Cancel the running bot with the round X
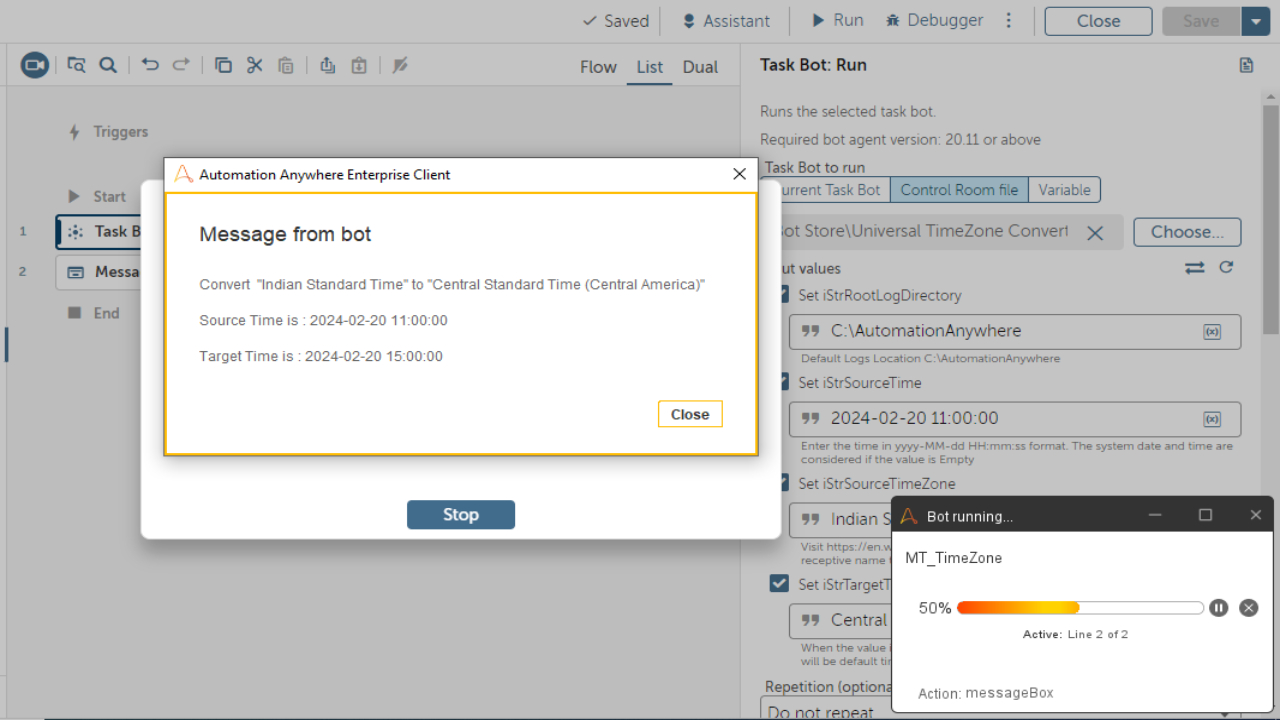The image size is (1280, 720). (x=1248, y=608)
